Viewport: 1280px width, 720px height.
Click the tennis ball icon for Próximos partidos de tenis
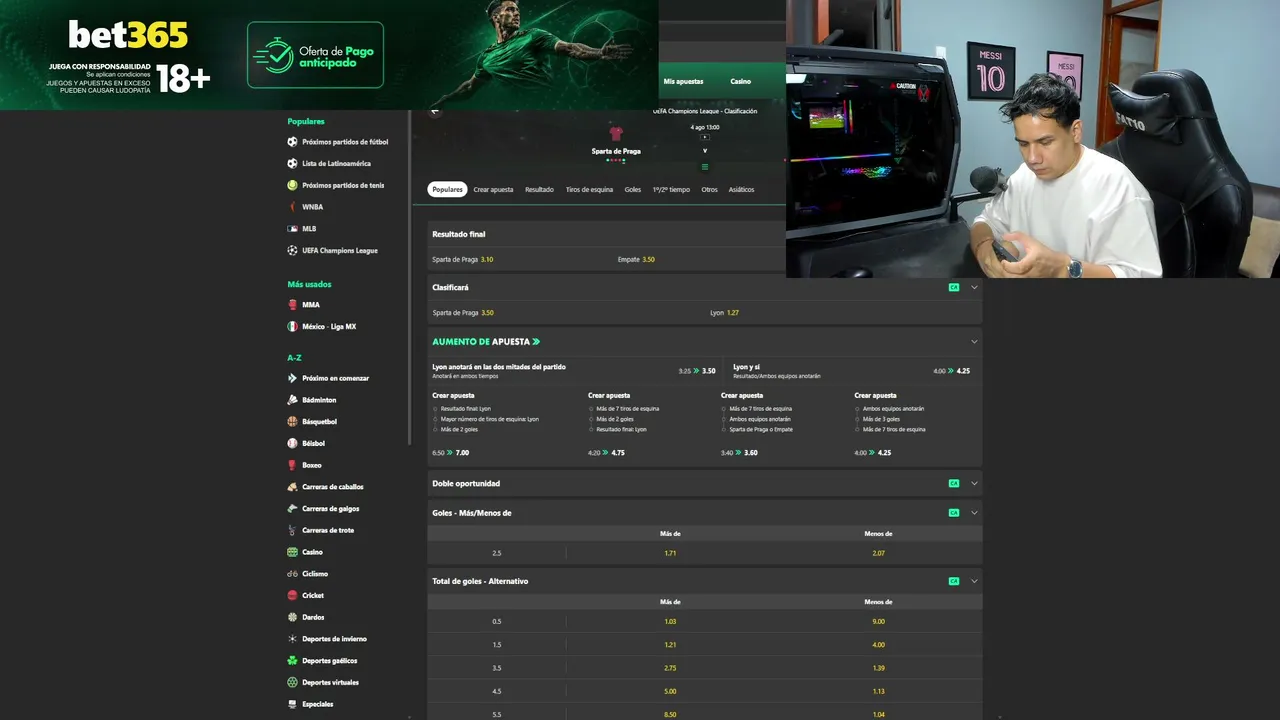click(x=292, y=185)
